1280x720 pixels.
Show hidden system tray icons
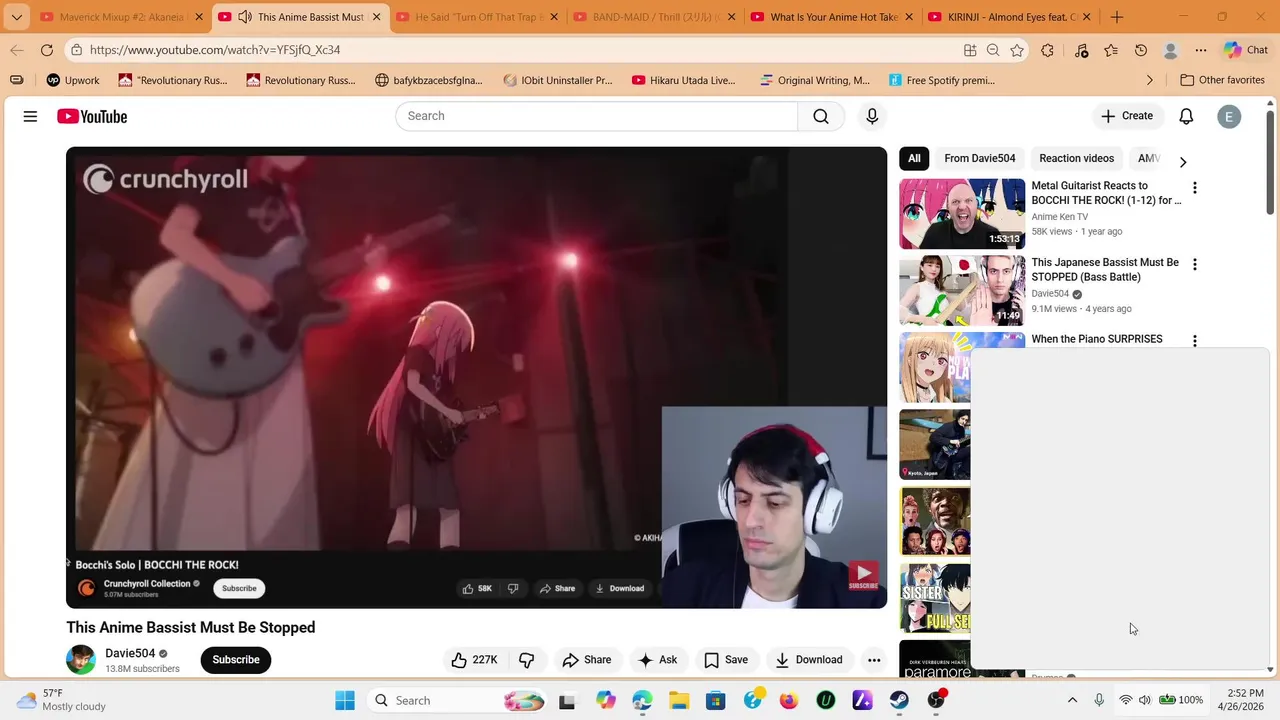coord(1072,700)
